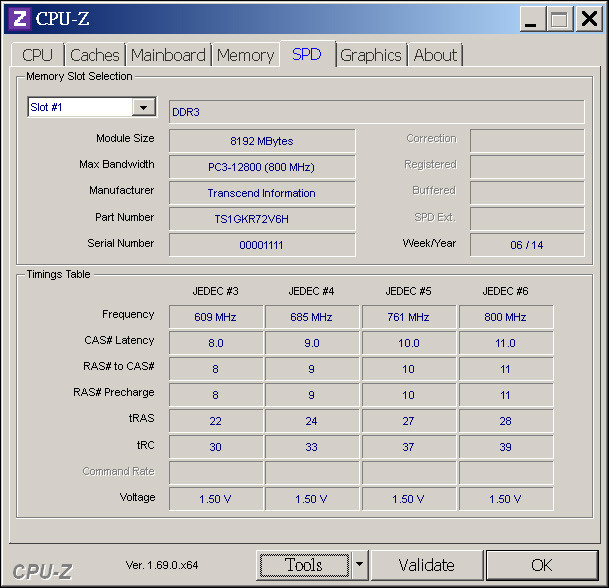Image resolution: width=609 pixels, height=588 pixels.
Task: Click the JEDEC #3 voltage 1.50 V cell
Action: (216, 499)
